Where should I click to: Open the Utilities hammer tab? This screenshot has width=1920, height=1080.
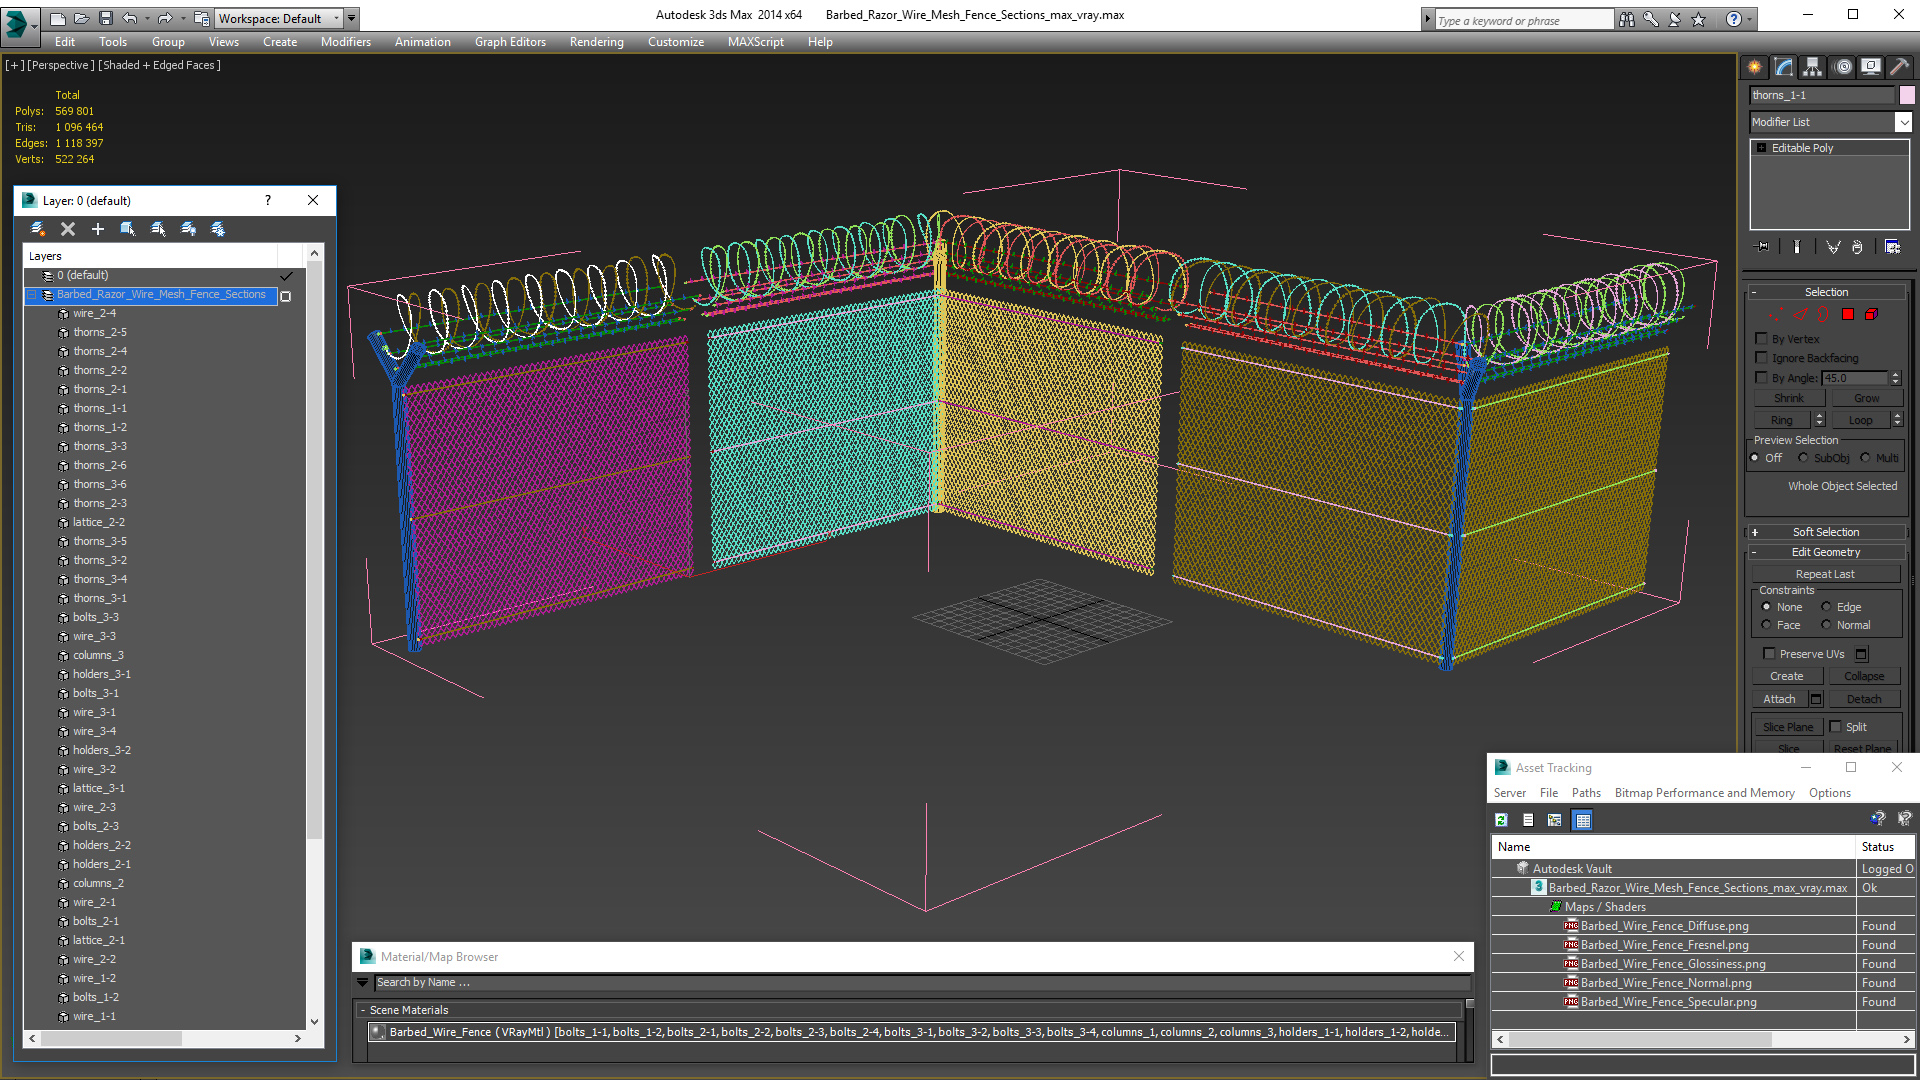click(x=1899, y=67)
